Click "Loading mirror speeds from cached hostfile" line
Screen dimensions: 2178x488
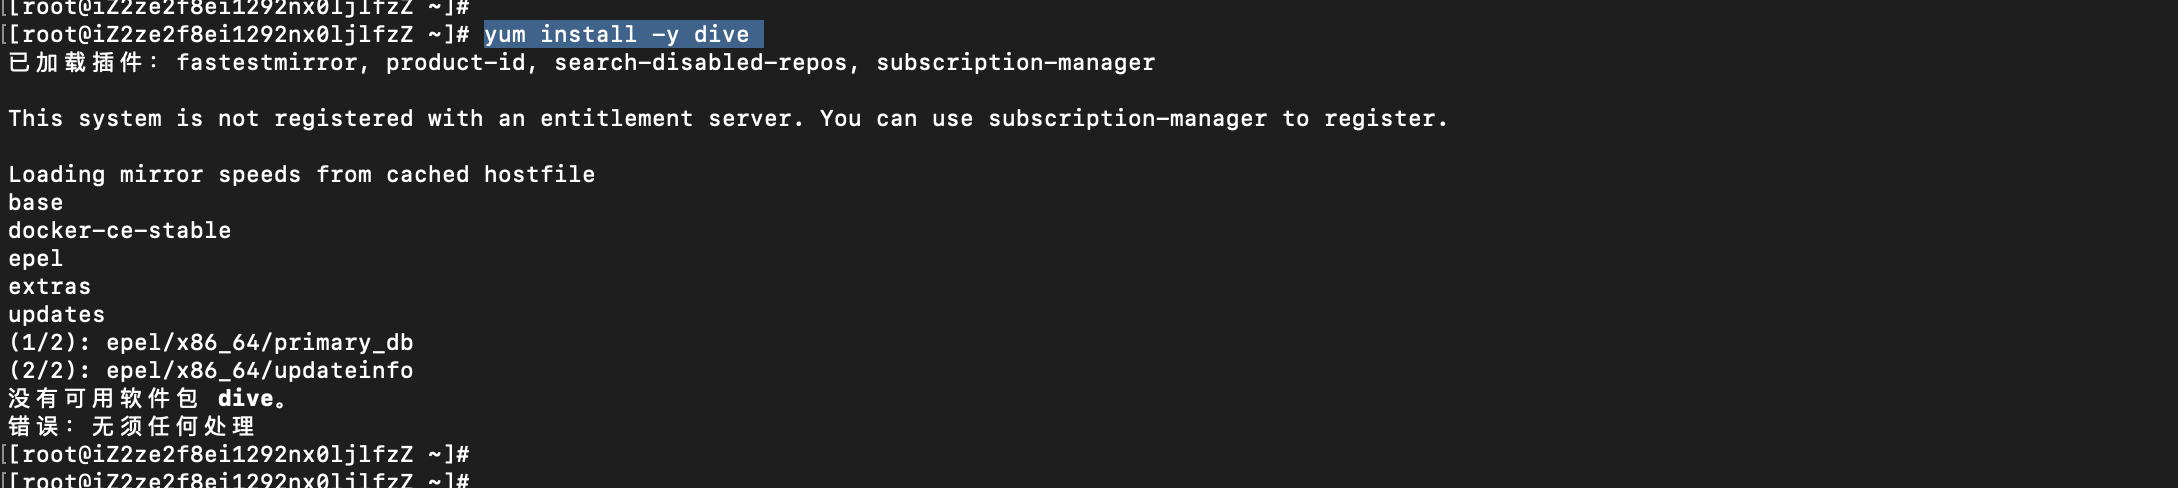pos(301,175)
